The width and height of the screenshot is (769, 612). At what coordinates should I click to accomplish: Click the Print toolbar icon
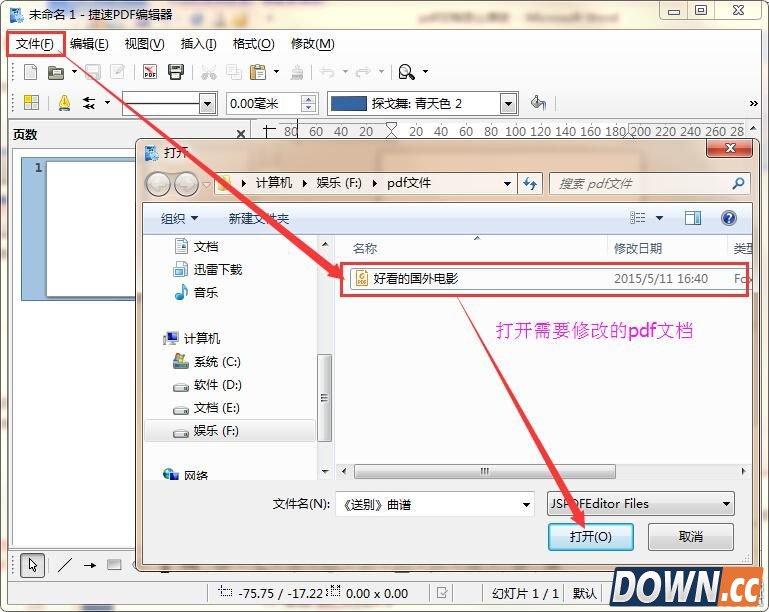click(x=176, y=72)
